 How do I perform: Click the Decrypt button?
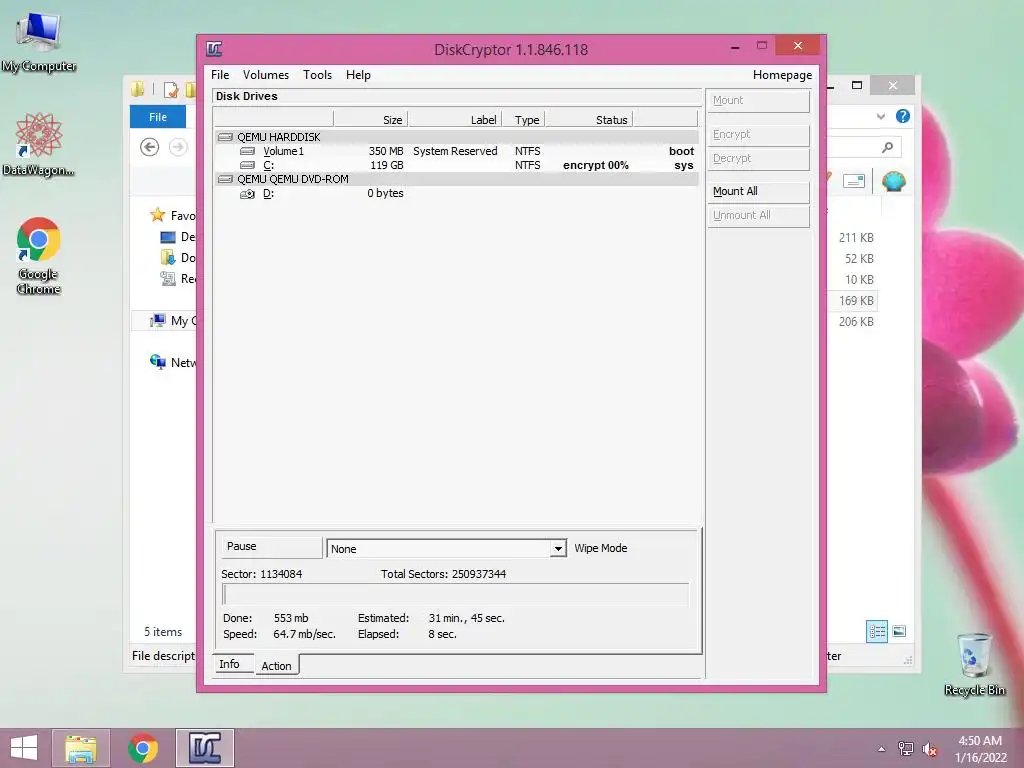pos(758,159)
